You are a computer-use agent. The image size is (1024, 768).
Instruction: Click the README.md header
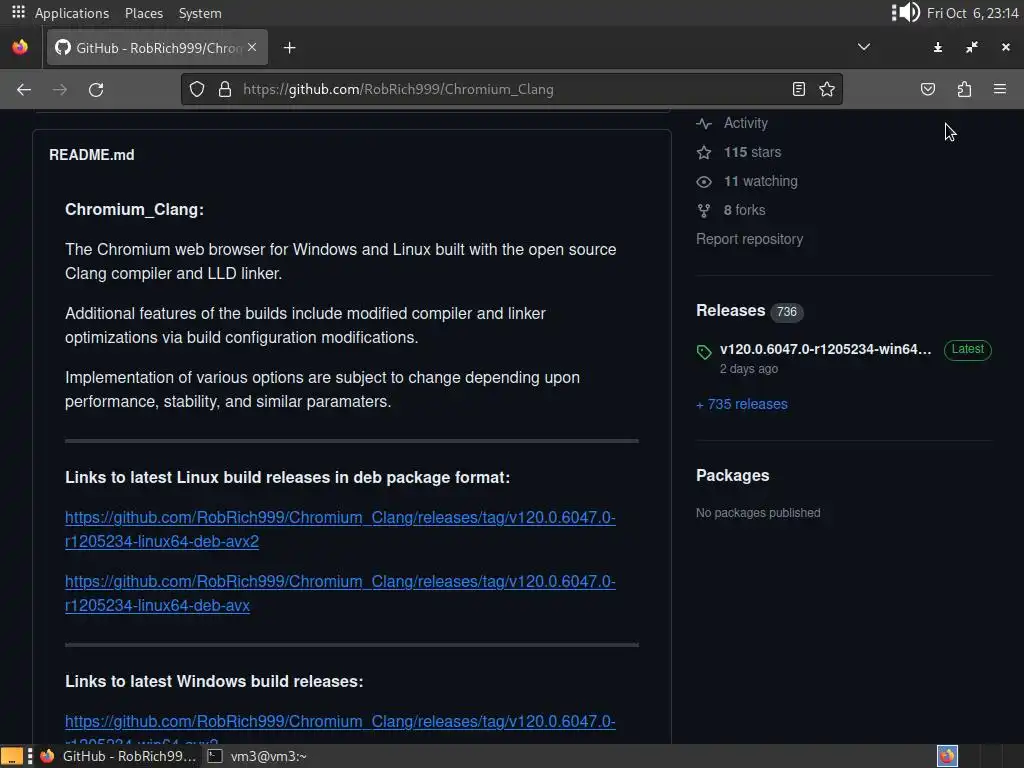coord(91,155)
